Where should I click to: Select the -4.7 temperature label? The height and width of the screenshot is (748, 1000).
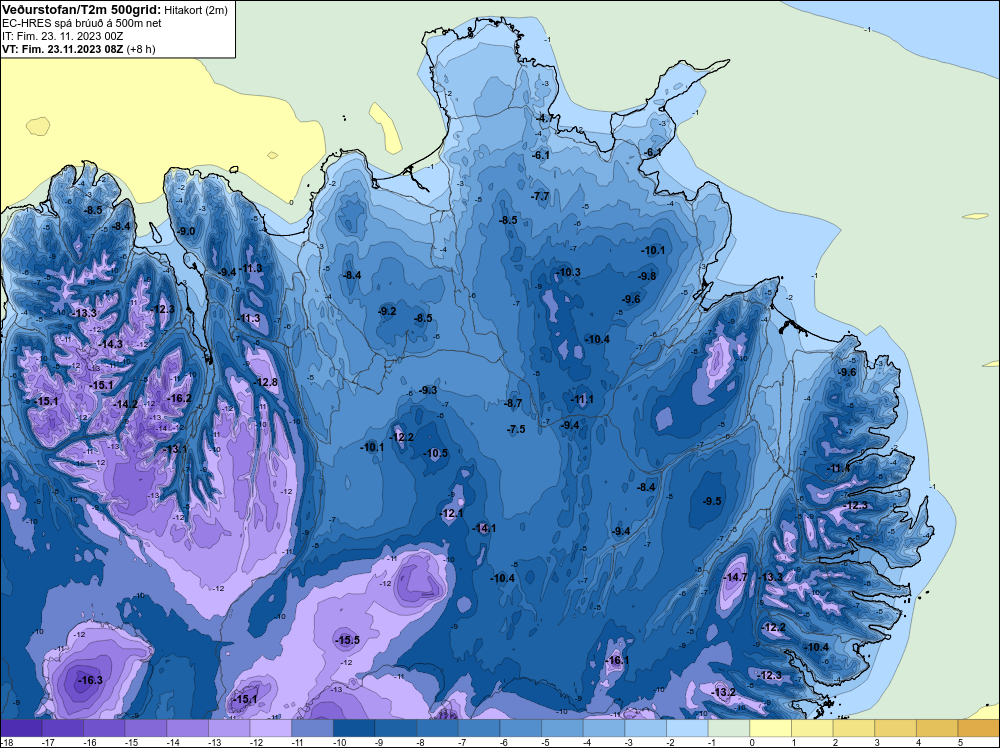tap(545, 119)
